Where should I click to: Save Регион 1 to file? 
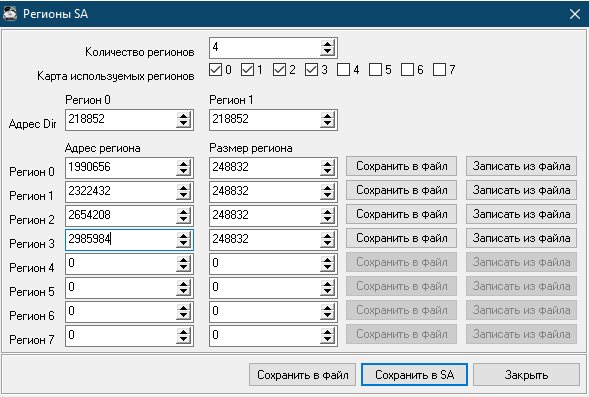(x=401, y=190)
